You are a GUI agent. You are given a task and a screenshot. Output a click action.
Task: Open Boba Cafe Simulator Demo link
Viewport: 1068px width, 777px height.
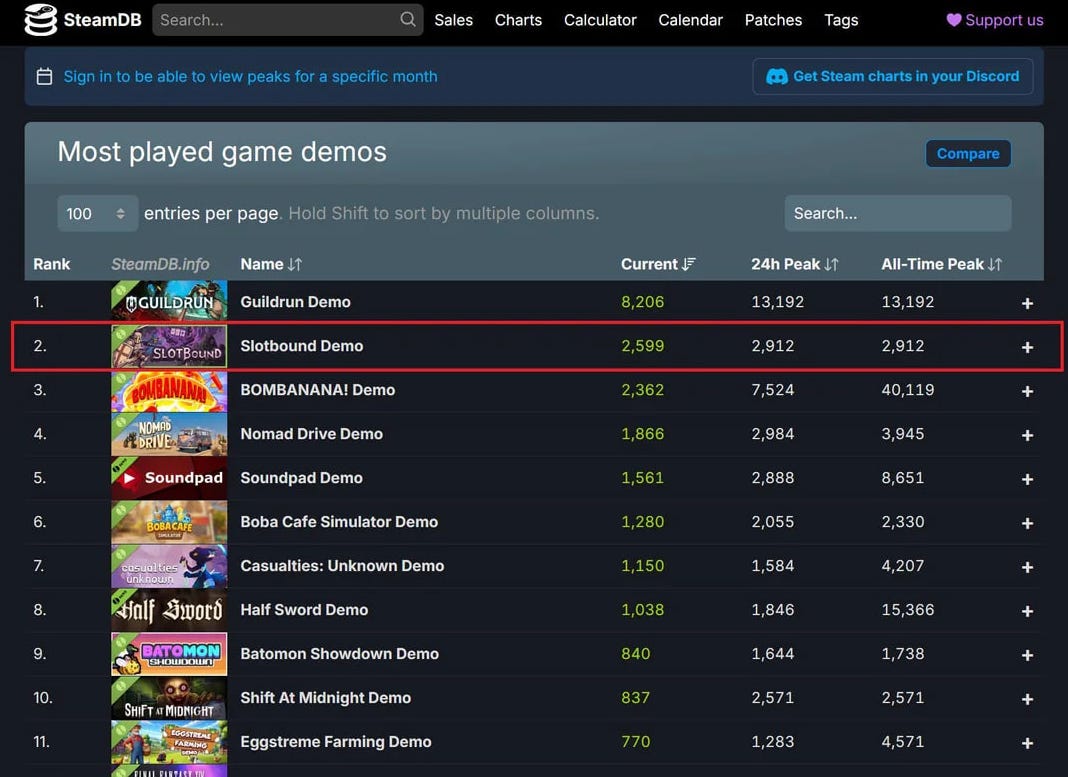[339, 522]
